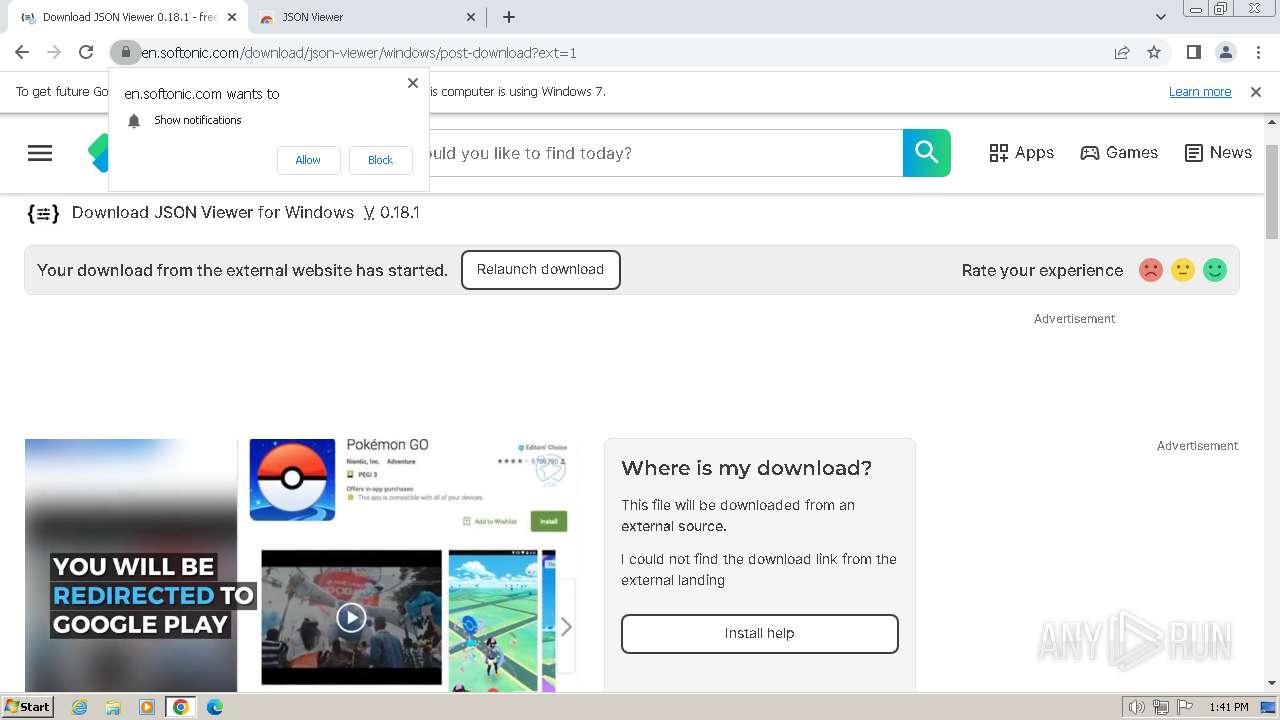Open Install help
This screenshot has width=1280, height=720.
pyautogui.click(x=760, y=634)
